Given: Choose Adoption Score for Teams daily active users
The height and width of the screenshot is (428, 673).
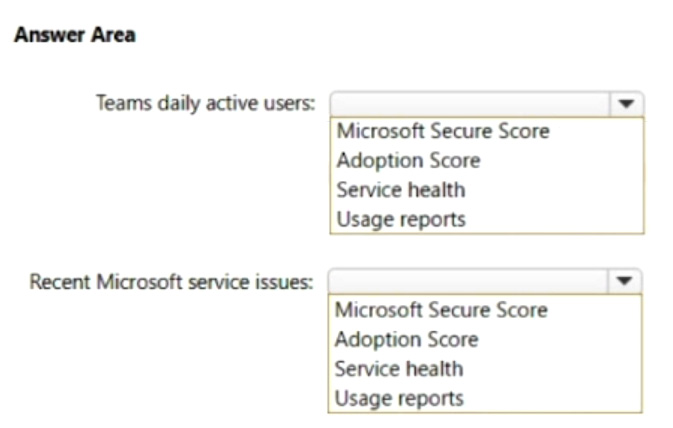Looking at the screenshot, I should coord(408,160).
